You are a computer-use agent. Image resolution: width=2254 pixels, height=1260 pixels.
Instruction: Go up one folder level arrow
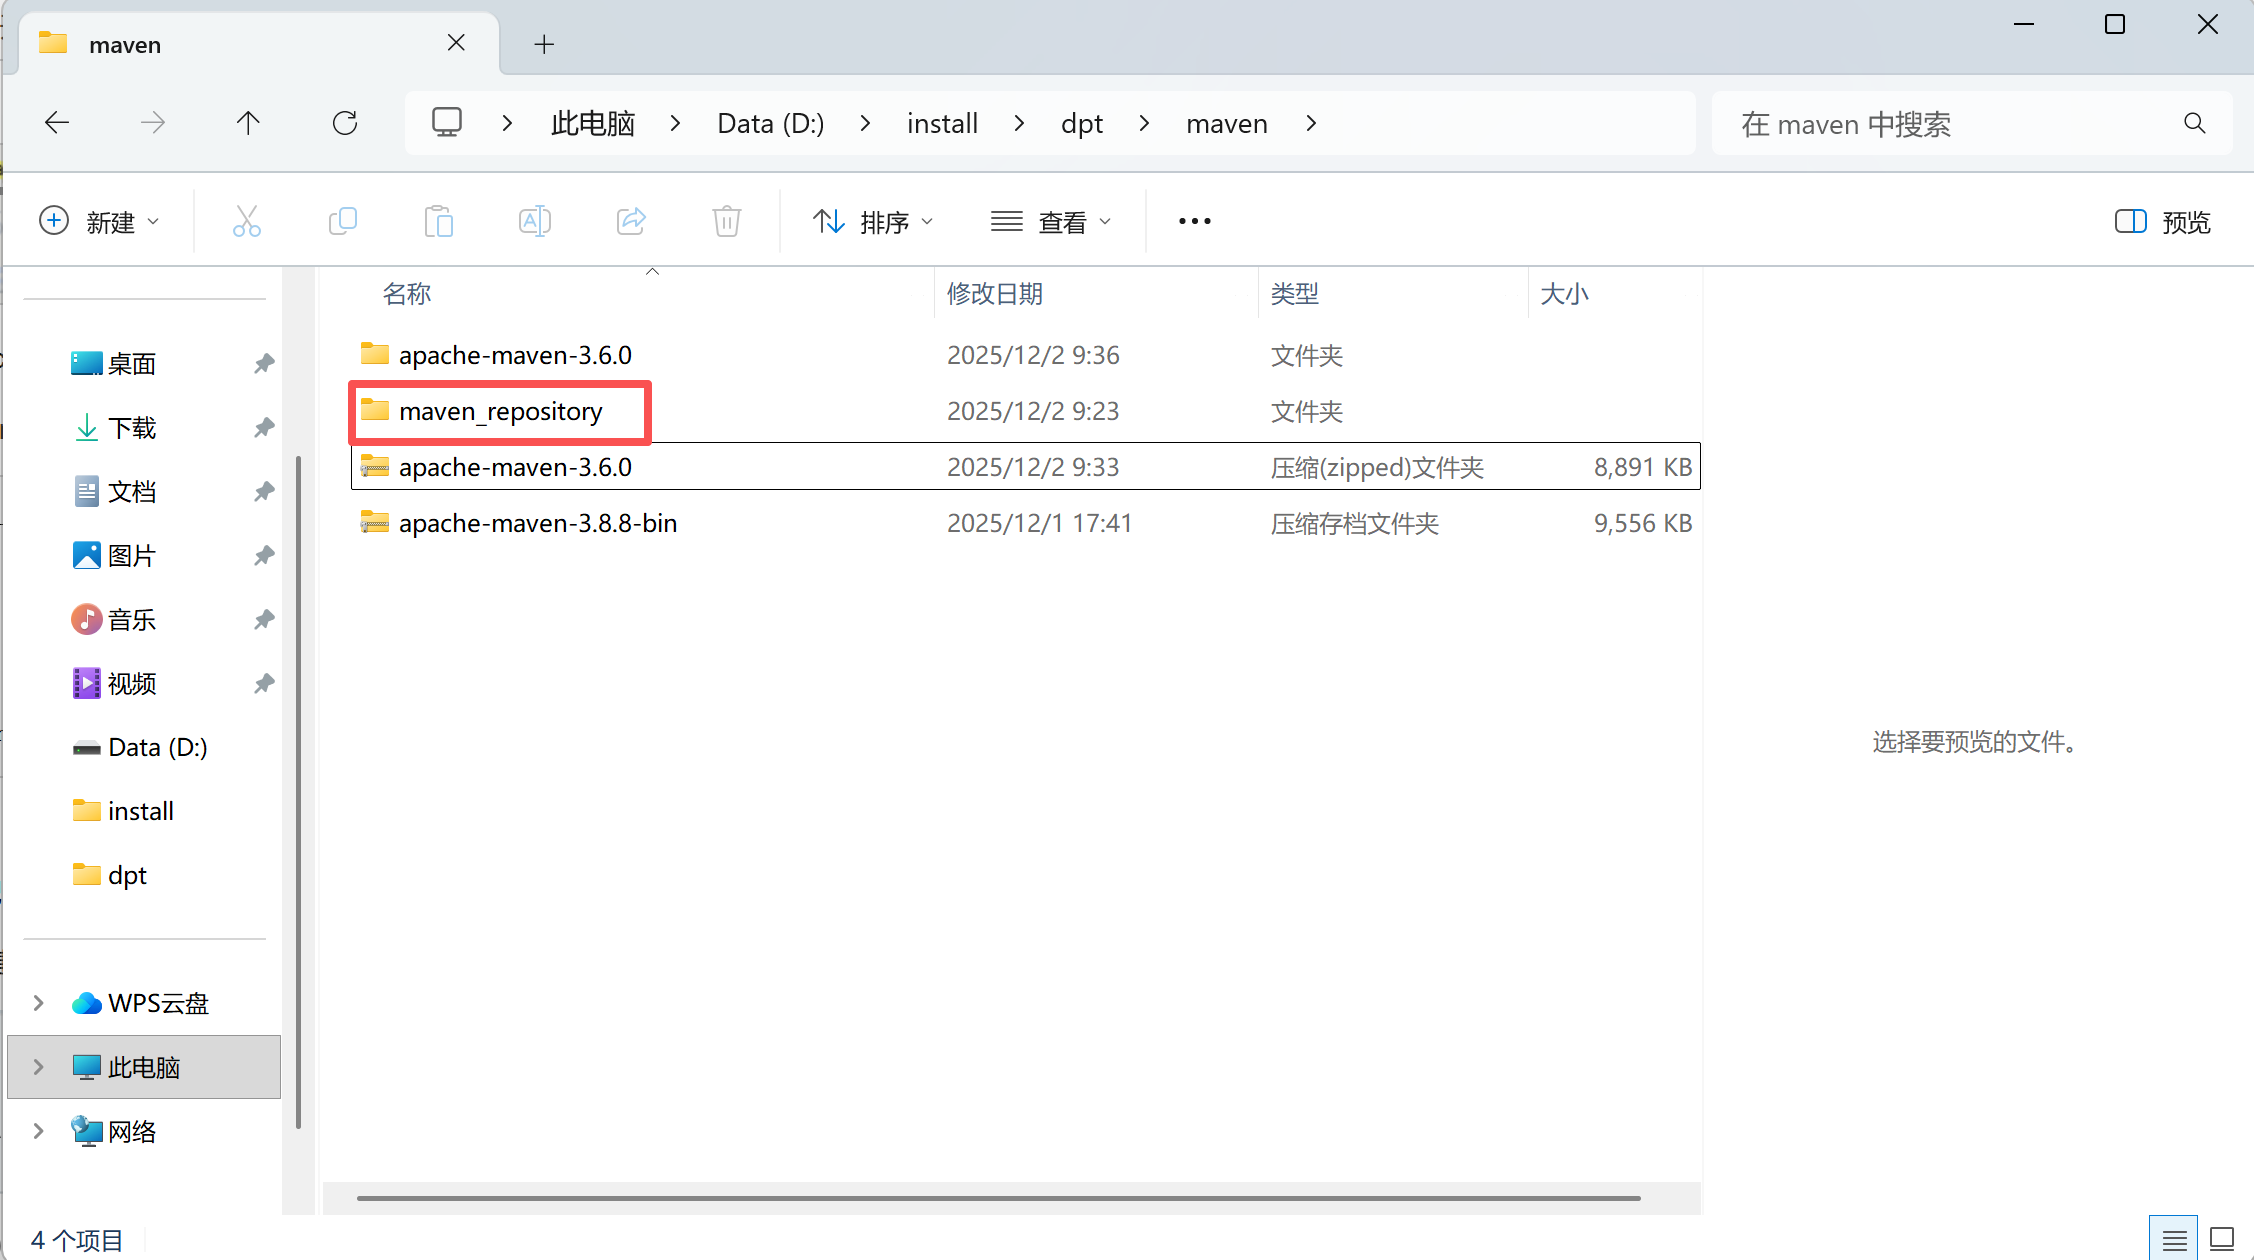point(248,123)
